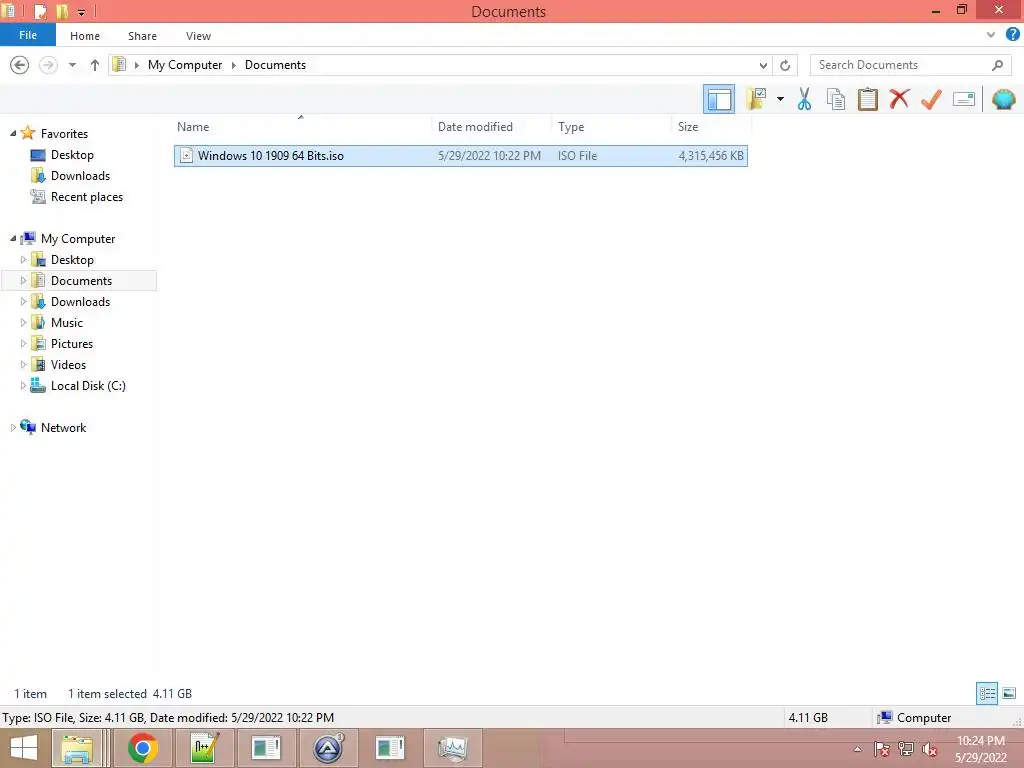Show hidden system tray icons
Screen dimensions: 1024x768
coord(857,750)
